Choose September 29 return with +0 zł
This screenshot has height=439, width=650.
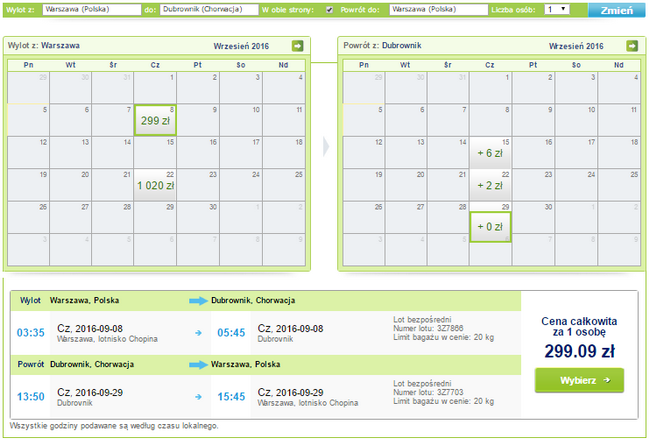click(x=490, y=226)
